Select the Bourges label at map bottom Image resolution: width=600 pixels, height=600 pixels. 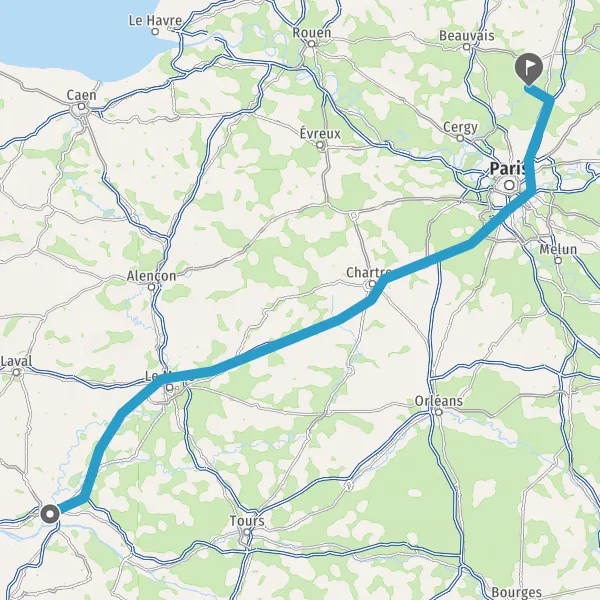(517, 592)
